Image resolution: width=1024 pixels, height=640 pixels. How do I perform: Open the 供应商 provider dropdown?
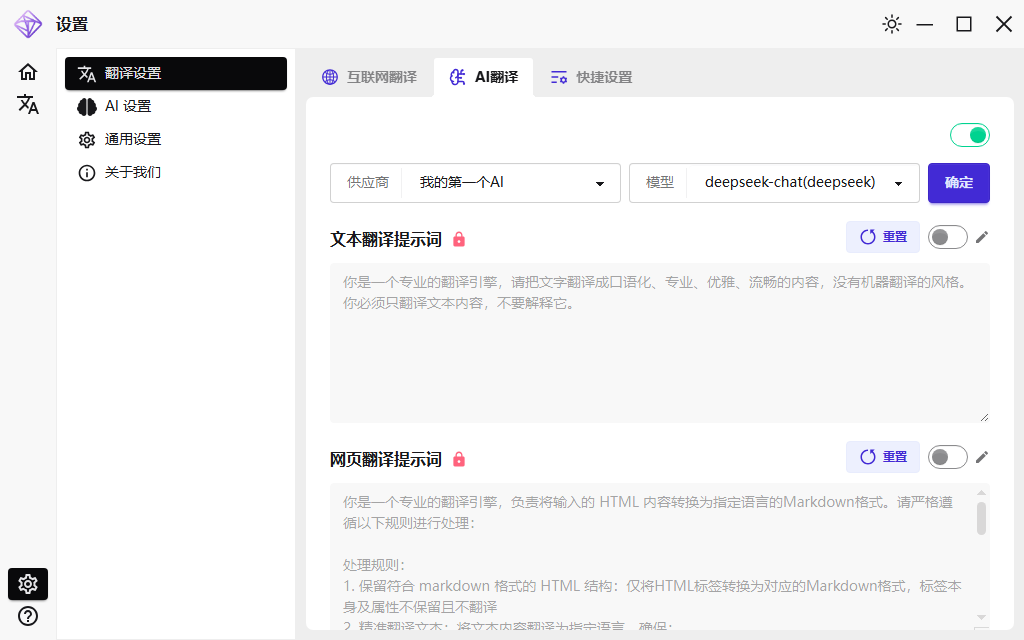(x=510, y=183)
